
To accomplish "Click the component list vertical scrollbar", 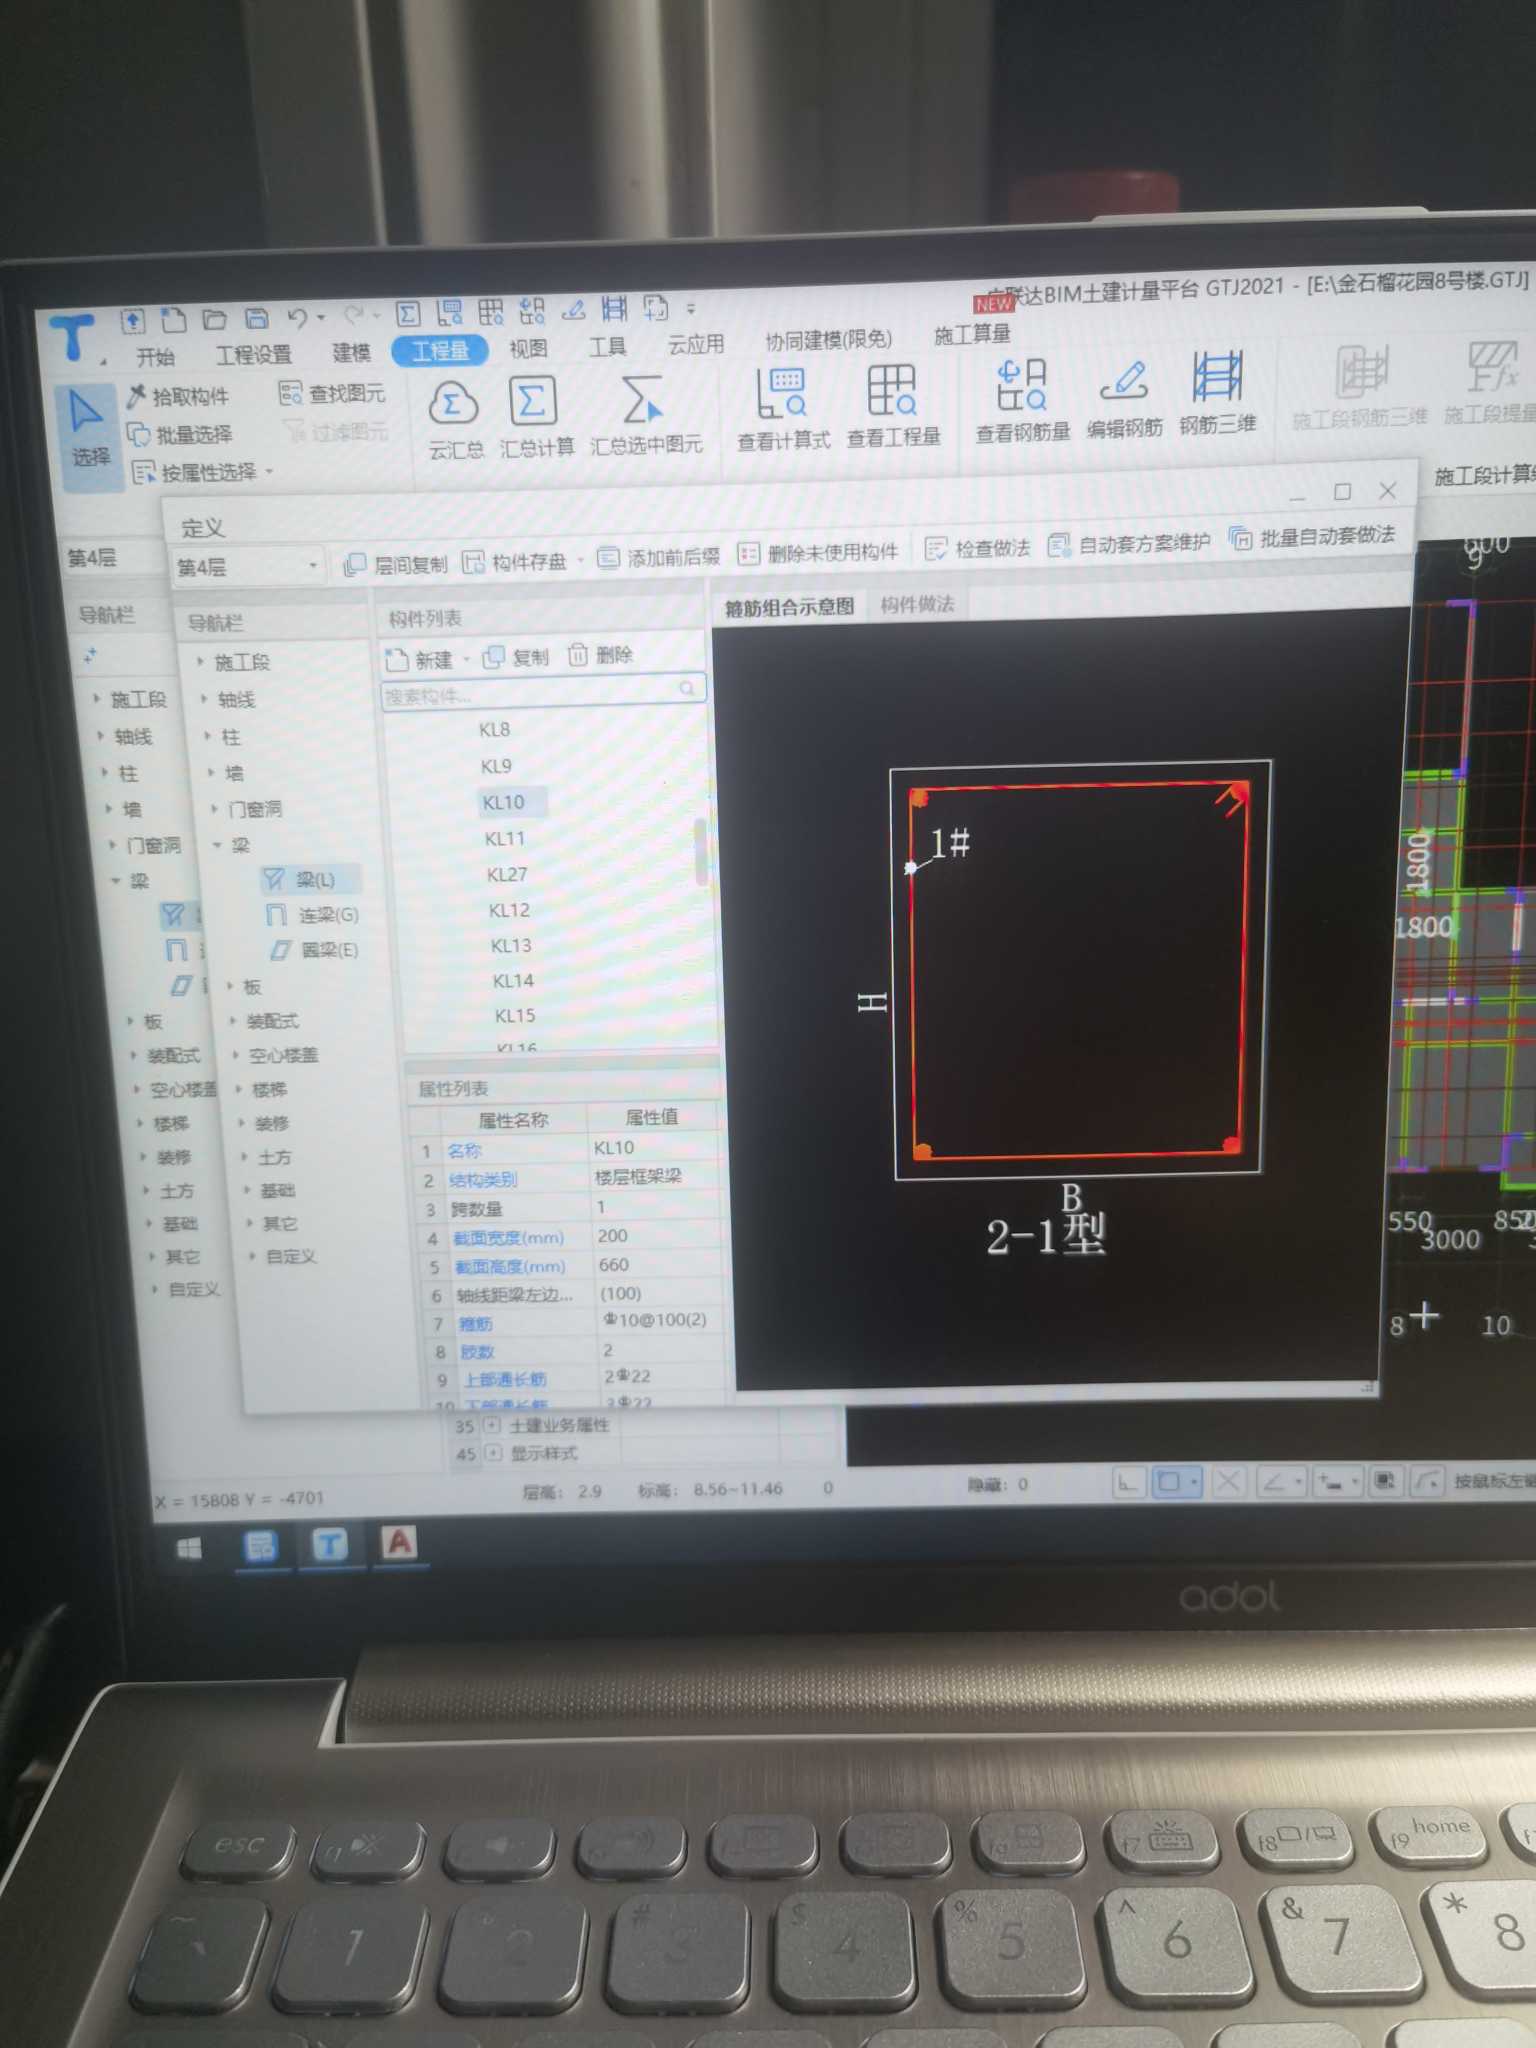I will tap(700, 852).
